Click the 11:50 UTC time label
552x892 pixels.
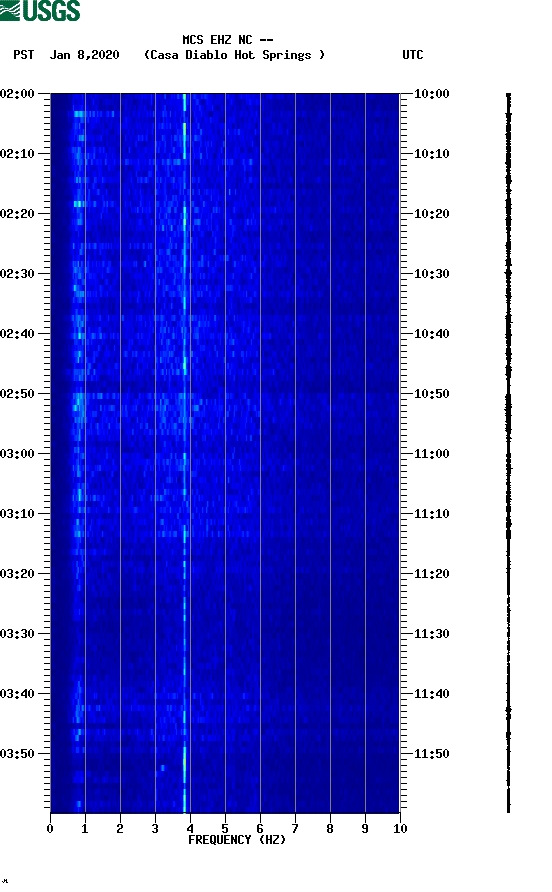pos(431,754)
